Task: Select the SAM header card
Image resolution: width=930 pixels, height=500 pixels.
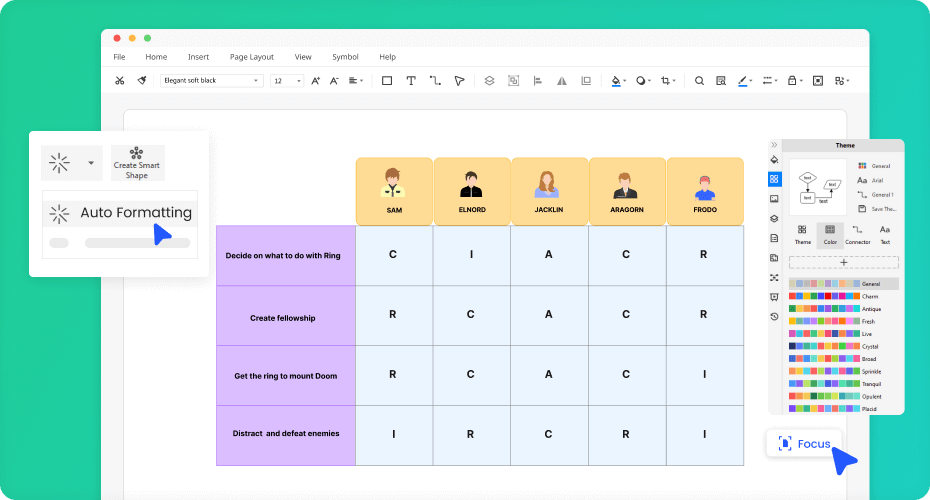Action: click(394, 191)
